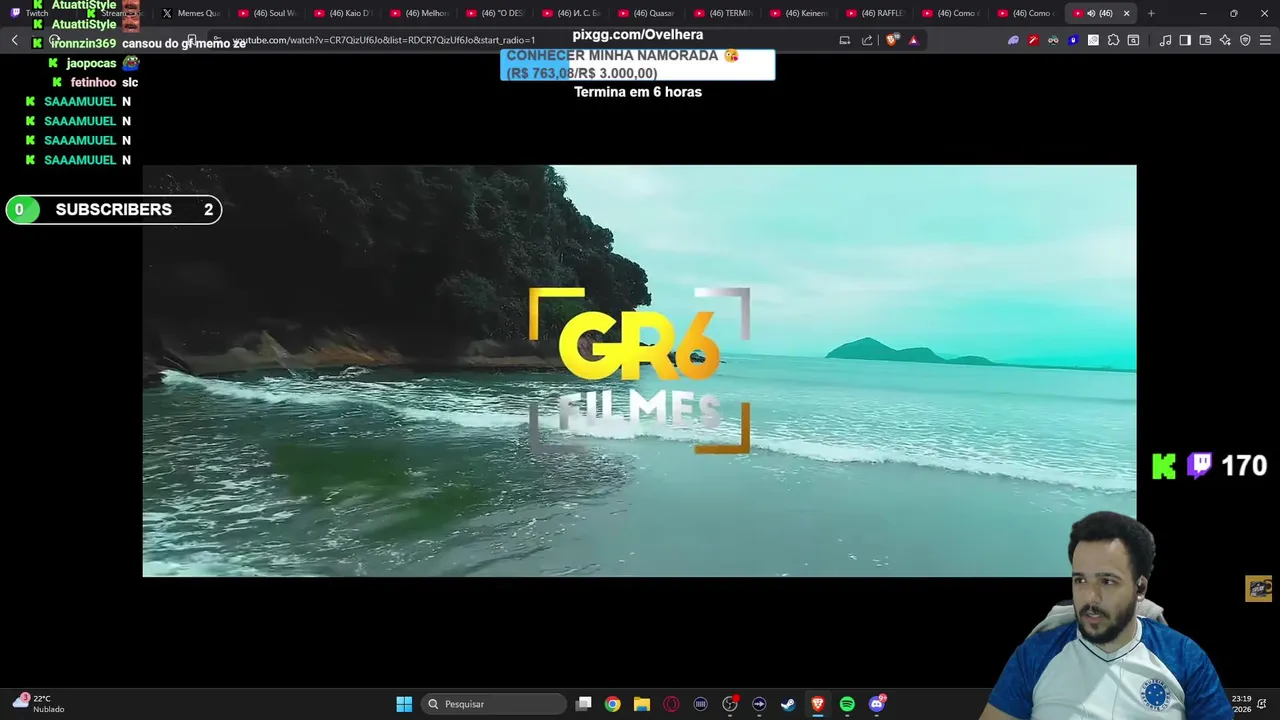Screen dimensions: 1280x720
Task: Open Steam from taskbar
Action: (x=788, y=704)
